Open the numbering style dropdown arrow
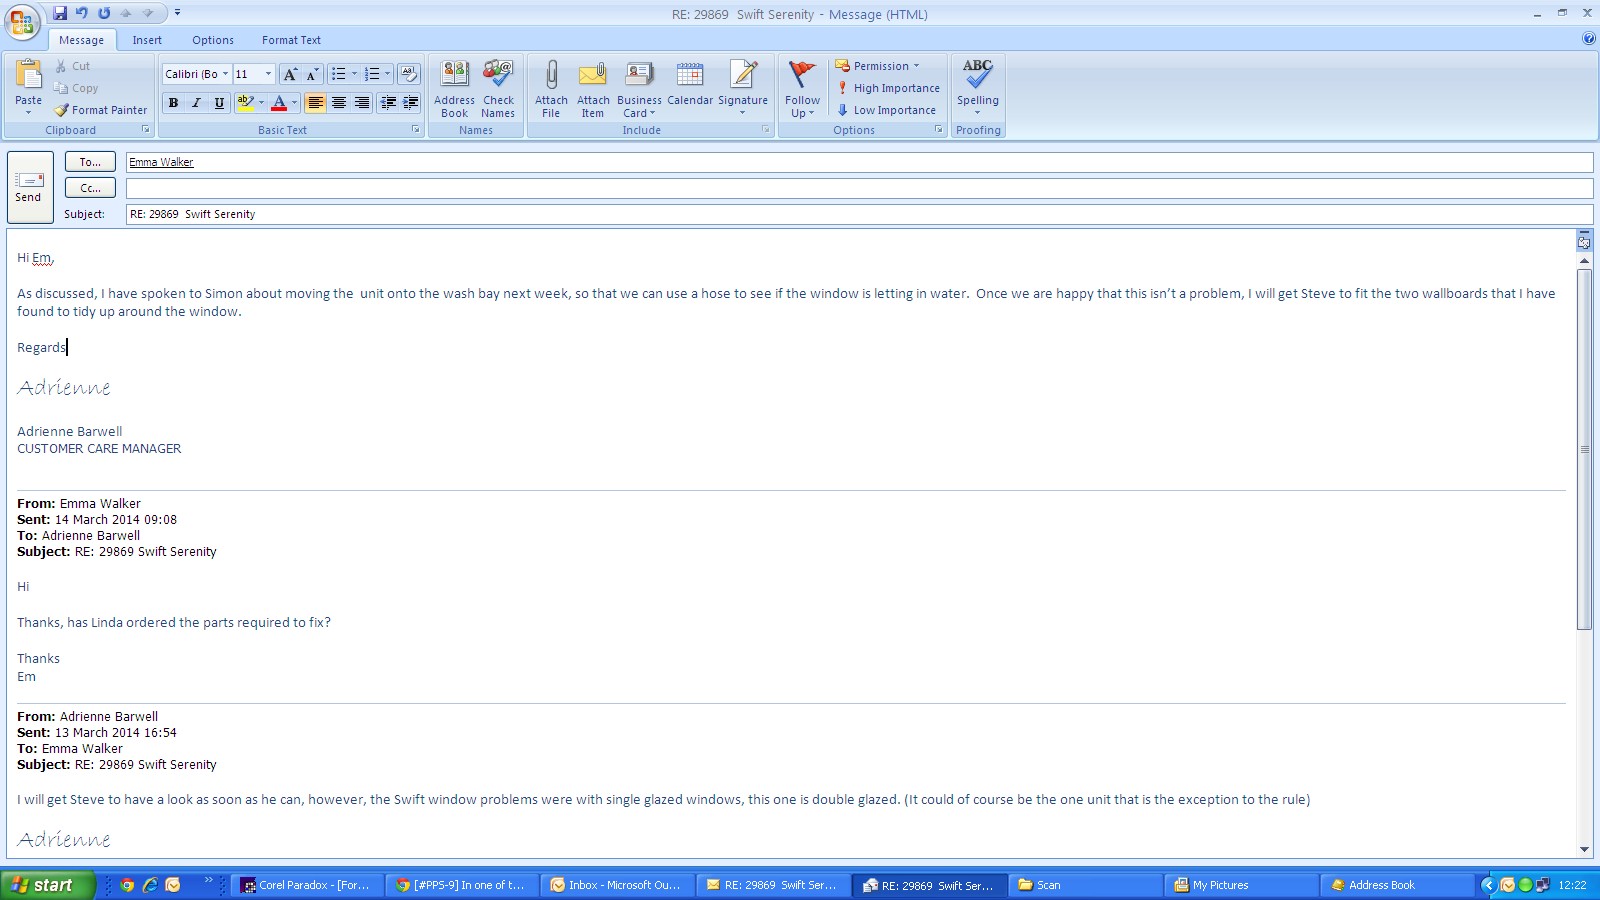 387,74
